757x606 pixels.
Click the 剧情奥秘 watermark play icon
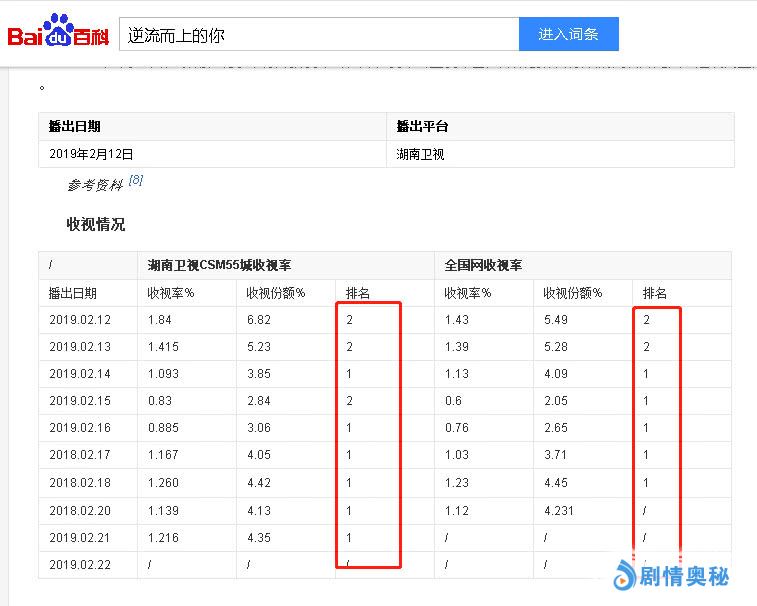[x=626, y=576]
